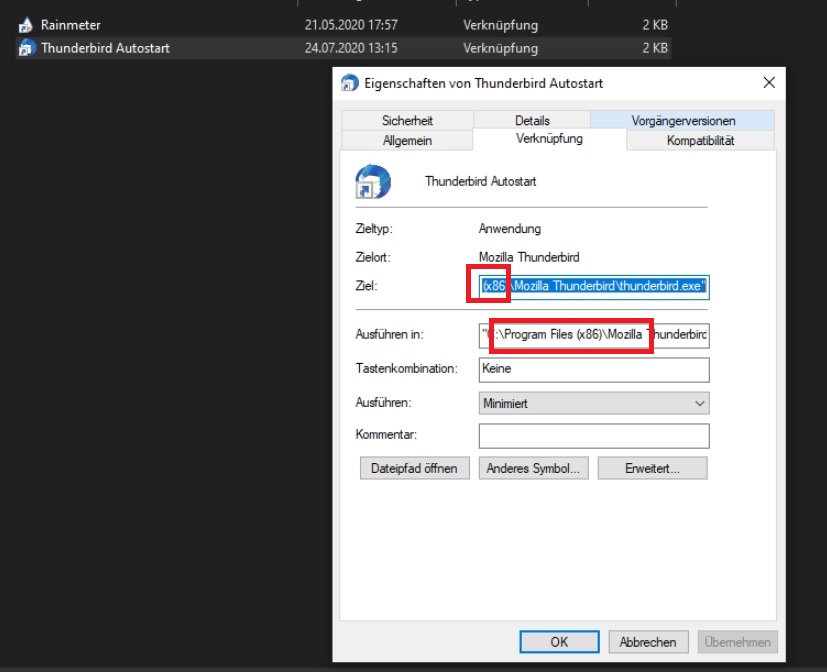The height and width of the screenshot is (672, 827).
Task: Show the Kompatibilität tab
Action: click(700, 141)
